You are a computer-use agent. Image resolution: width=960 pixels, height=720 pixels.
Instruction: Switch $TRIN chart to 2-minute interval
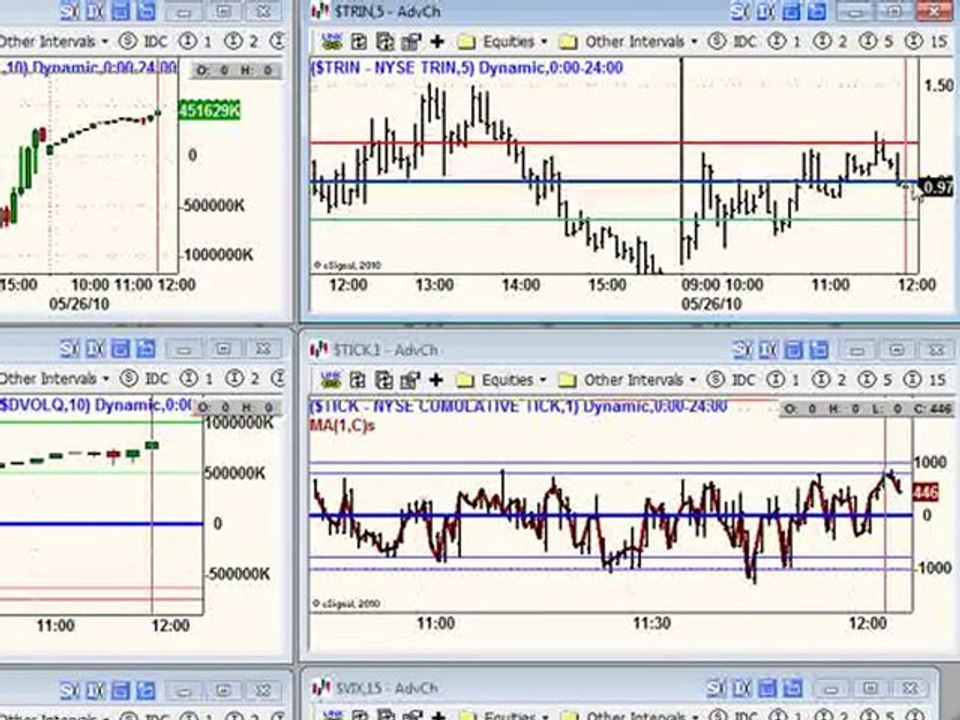click(830, 42)
